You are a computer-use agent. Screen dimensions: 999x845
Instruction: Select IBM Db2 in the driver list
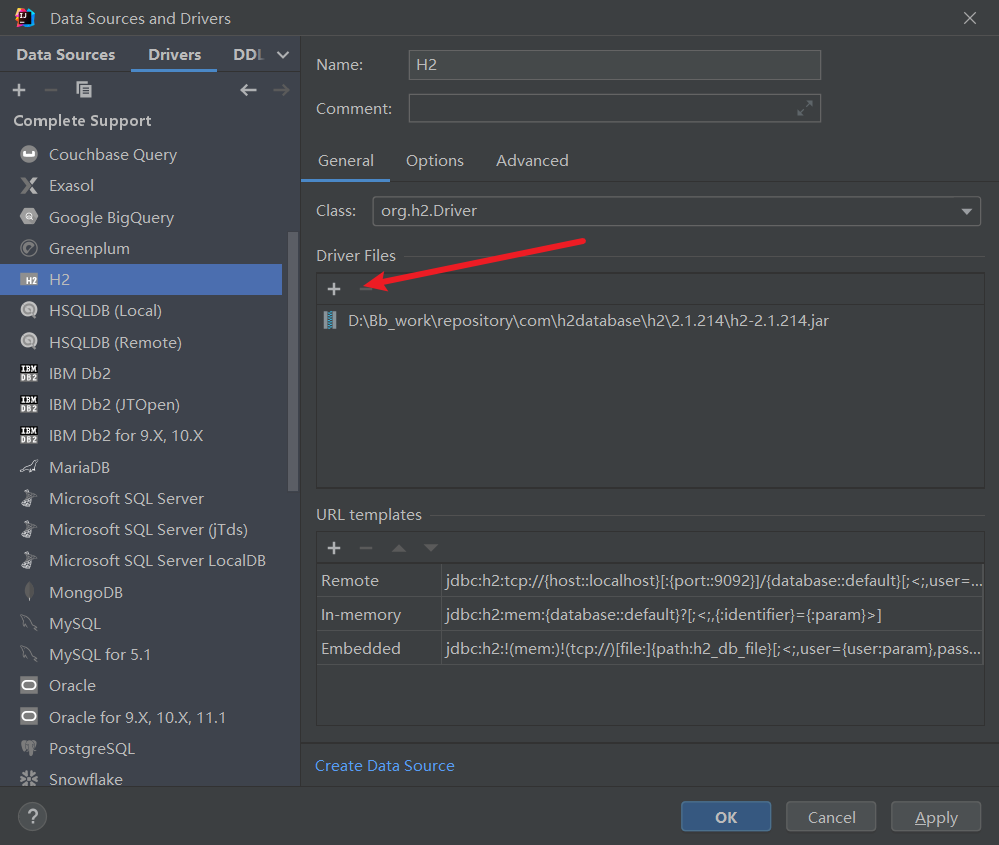point(141,373)
